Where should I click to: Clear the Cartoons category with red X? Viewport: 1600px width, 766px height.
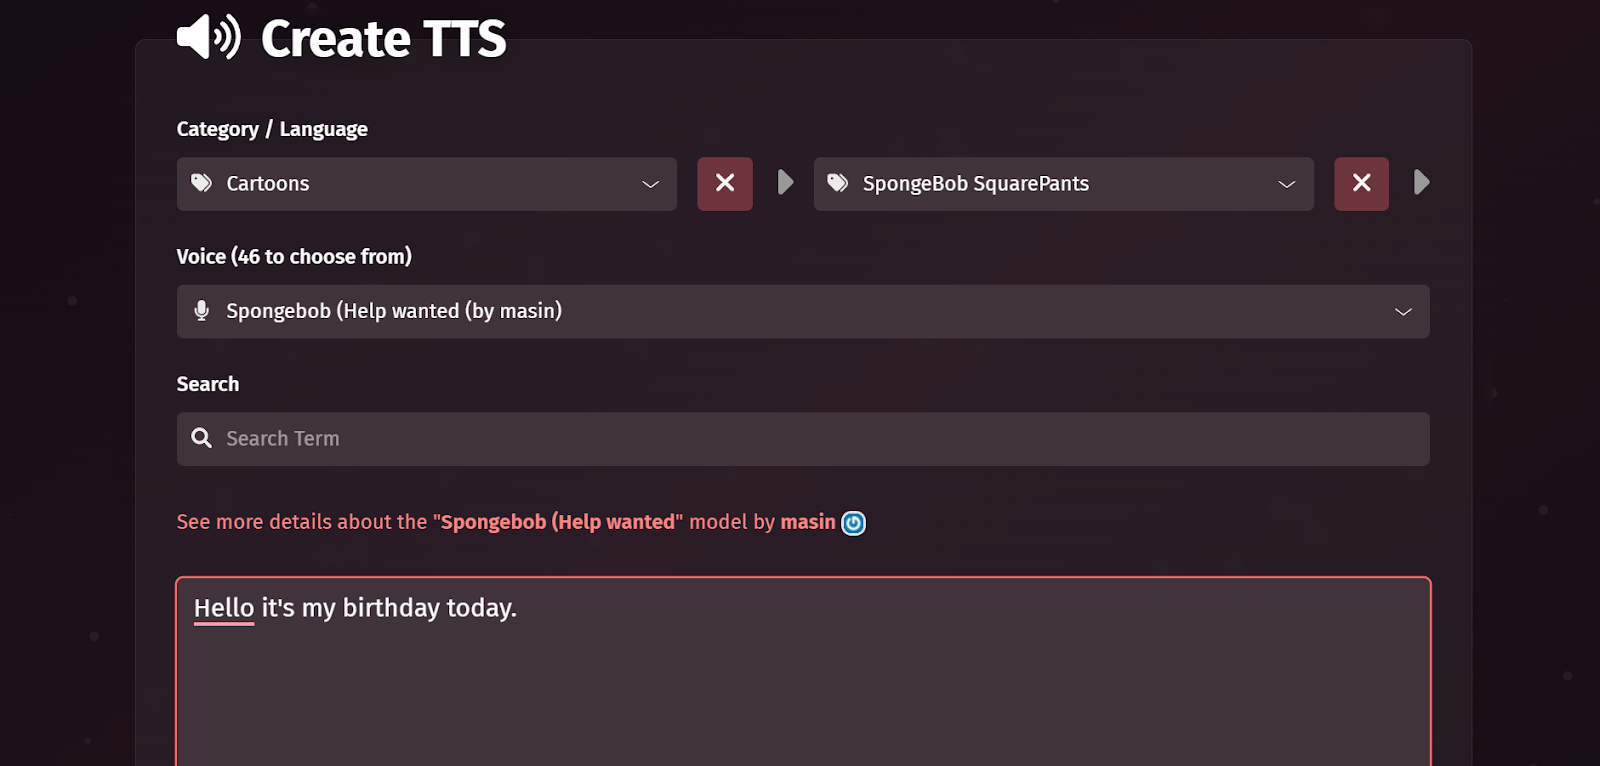tap(725, 183)
